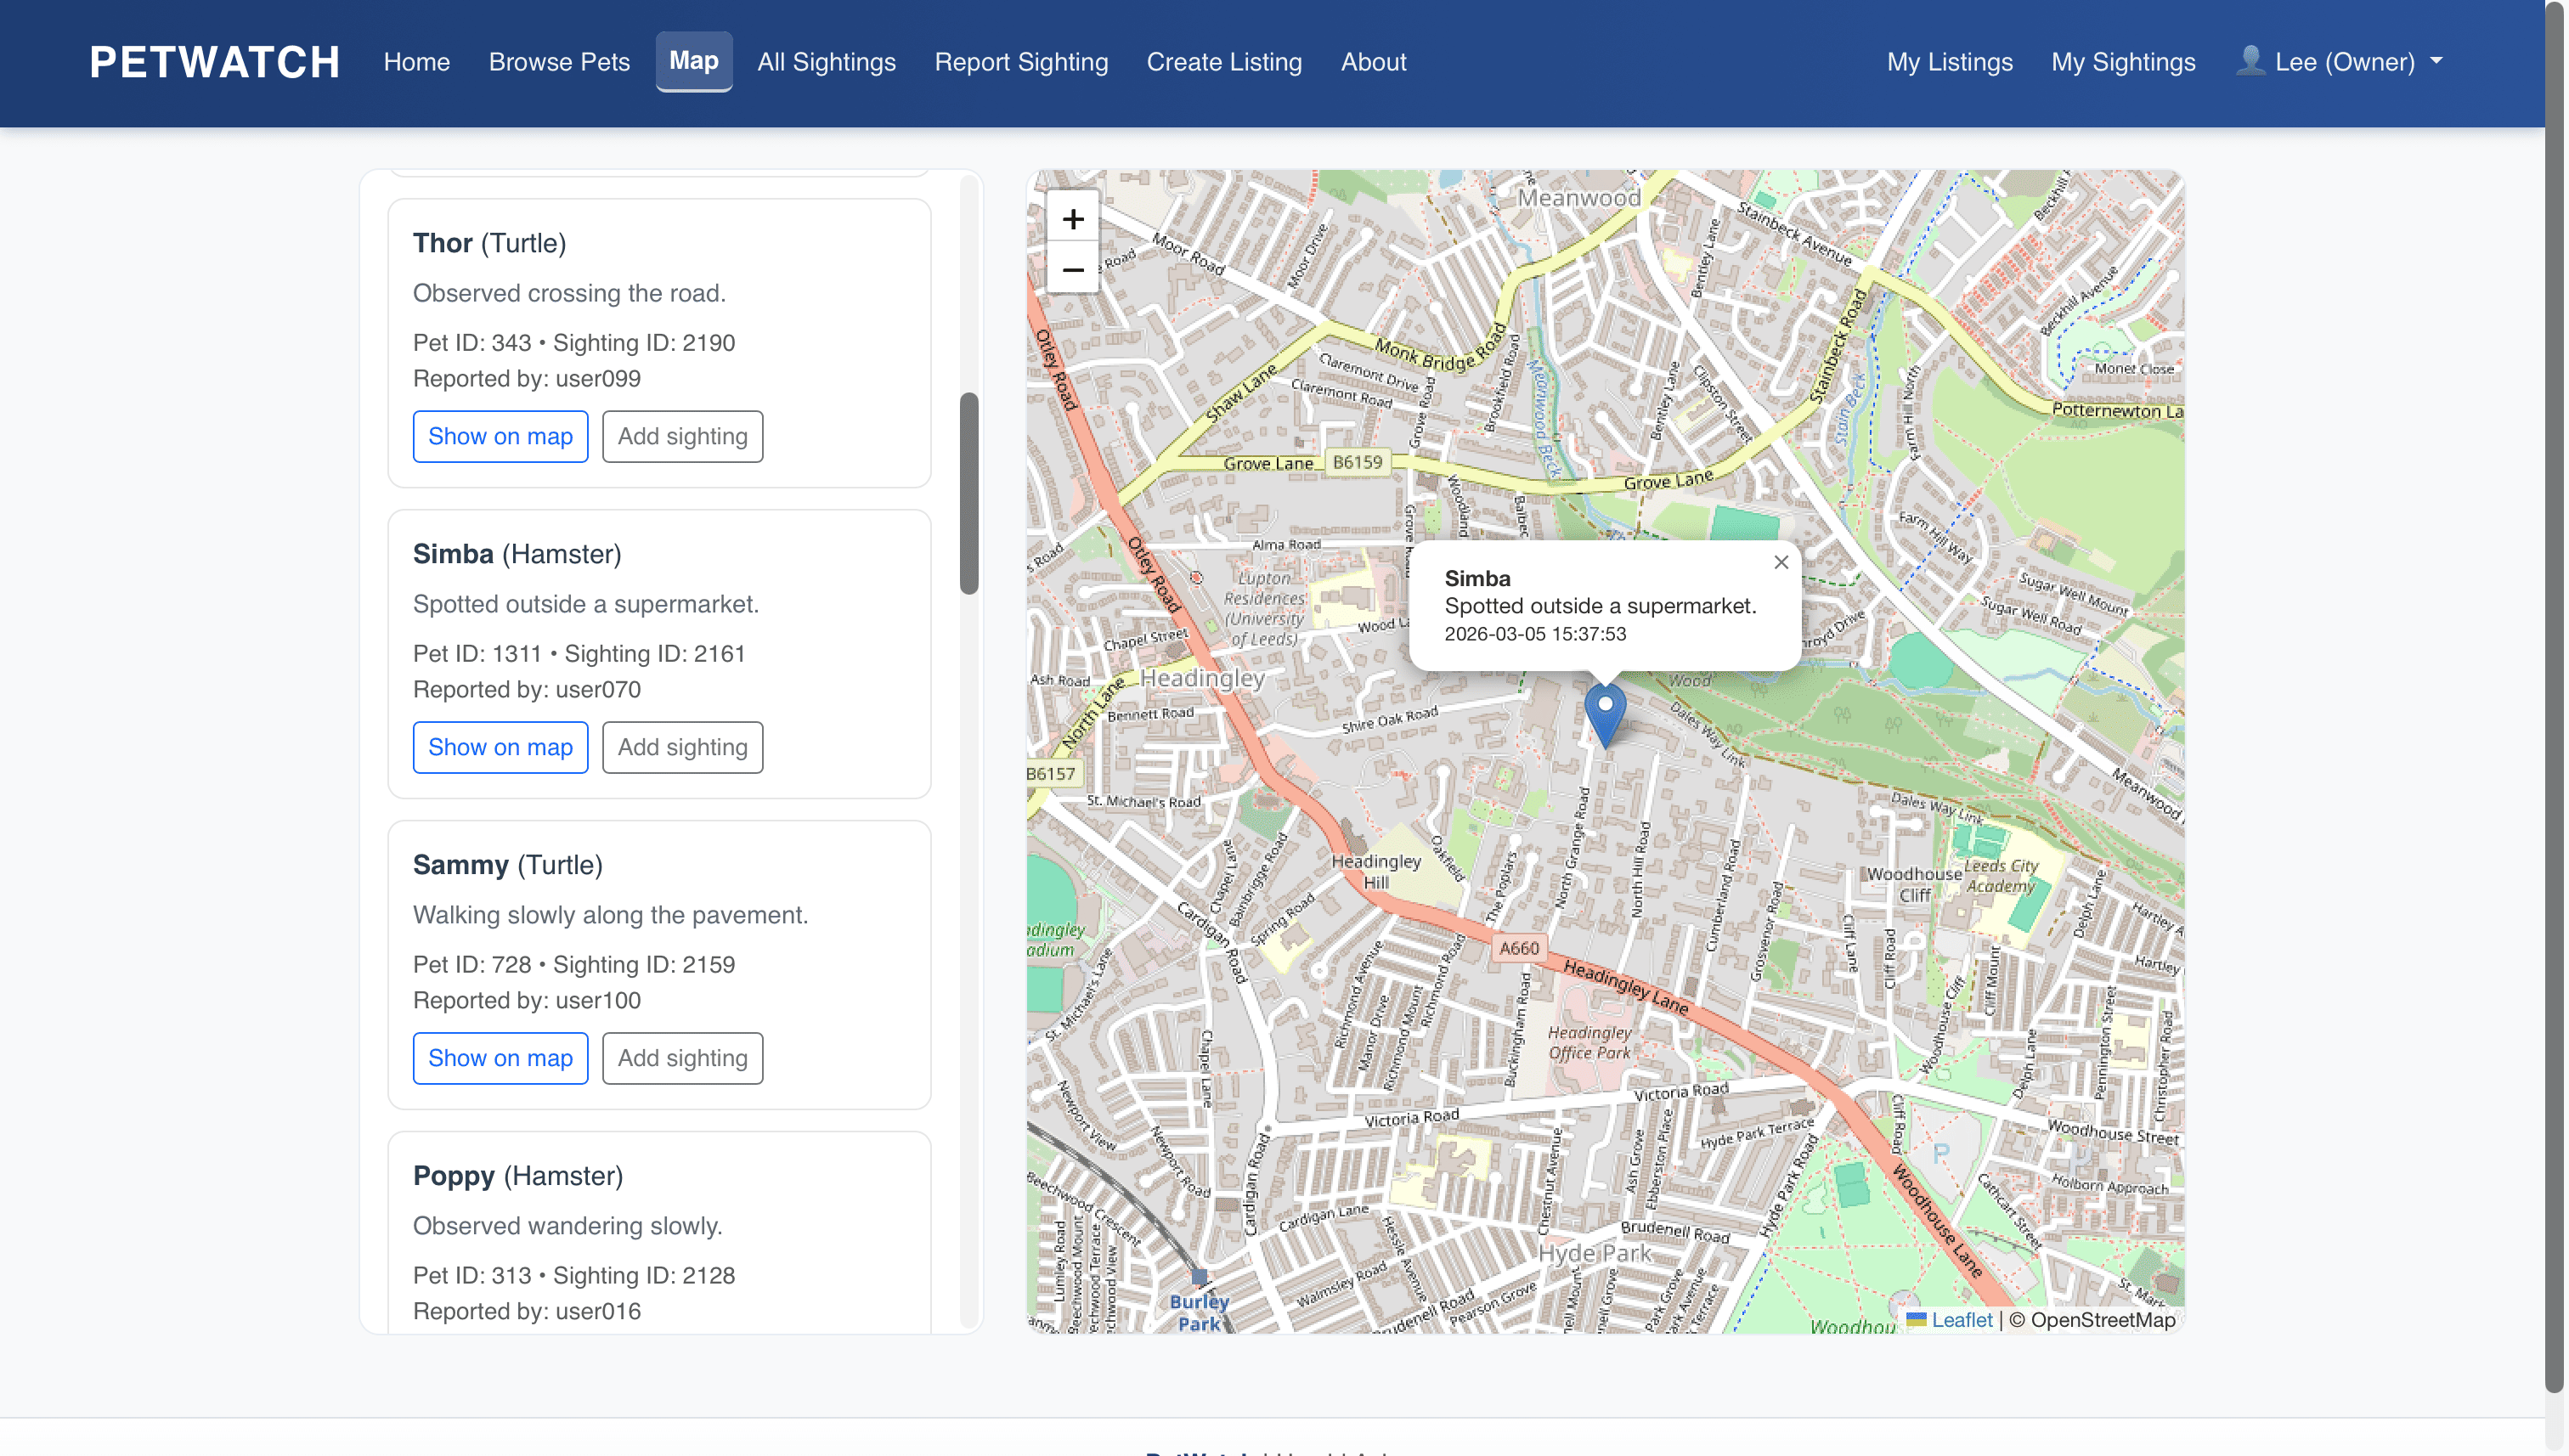Click 'Reported by: user100' text

527,1001
